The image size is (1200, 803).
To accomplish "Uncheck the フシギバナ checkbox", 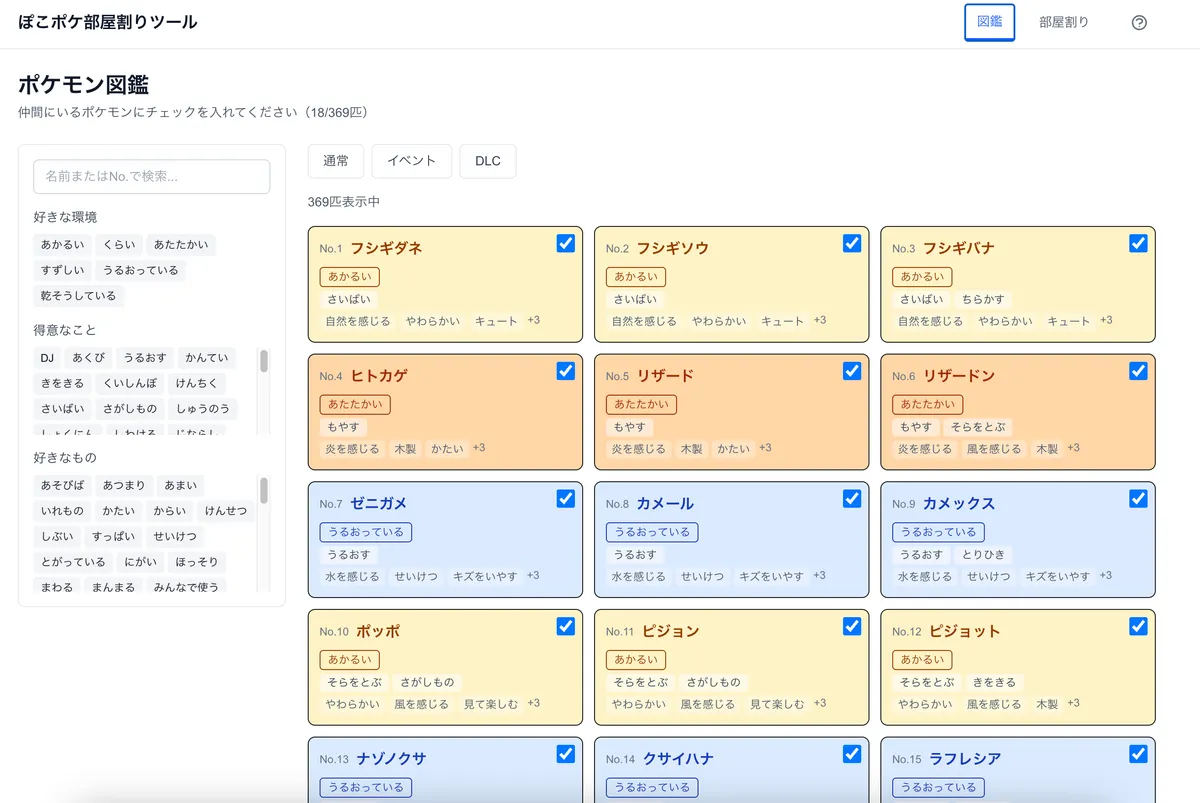I will point(1138,243).
